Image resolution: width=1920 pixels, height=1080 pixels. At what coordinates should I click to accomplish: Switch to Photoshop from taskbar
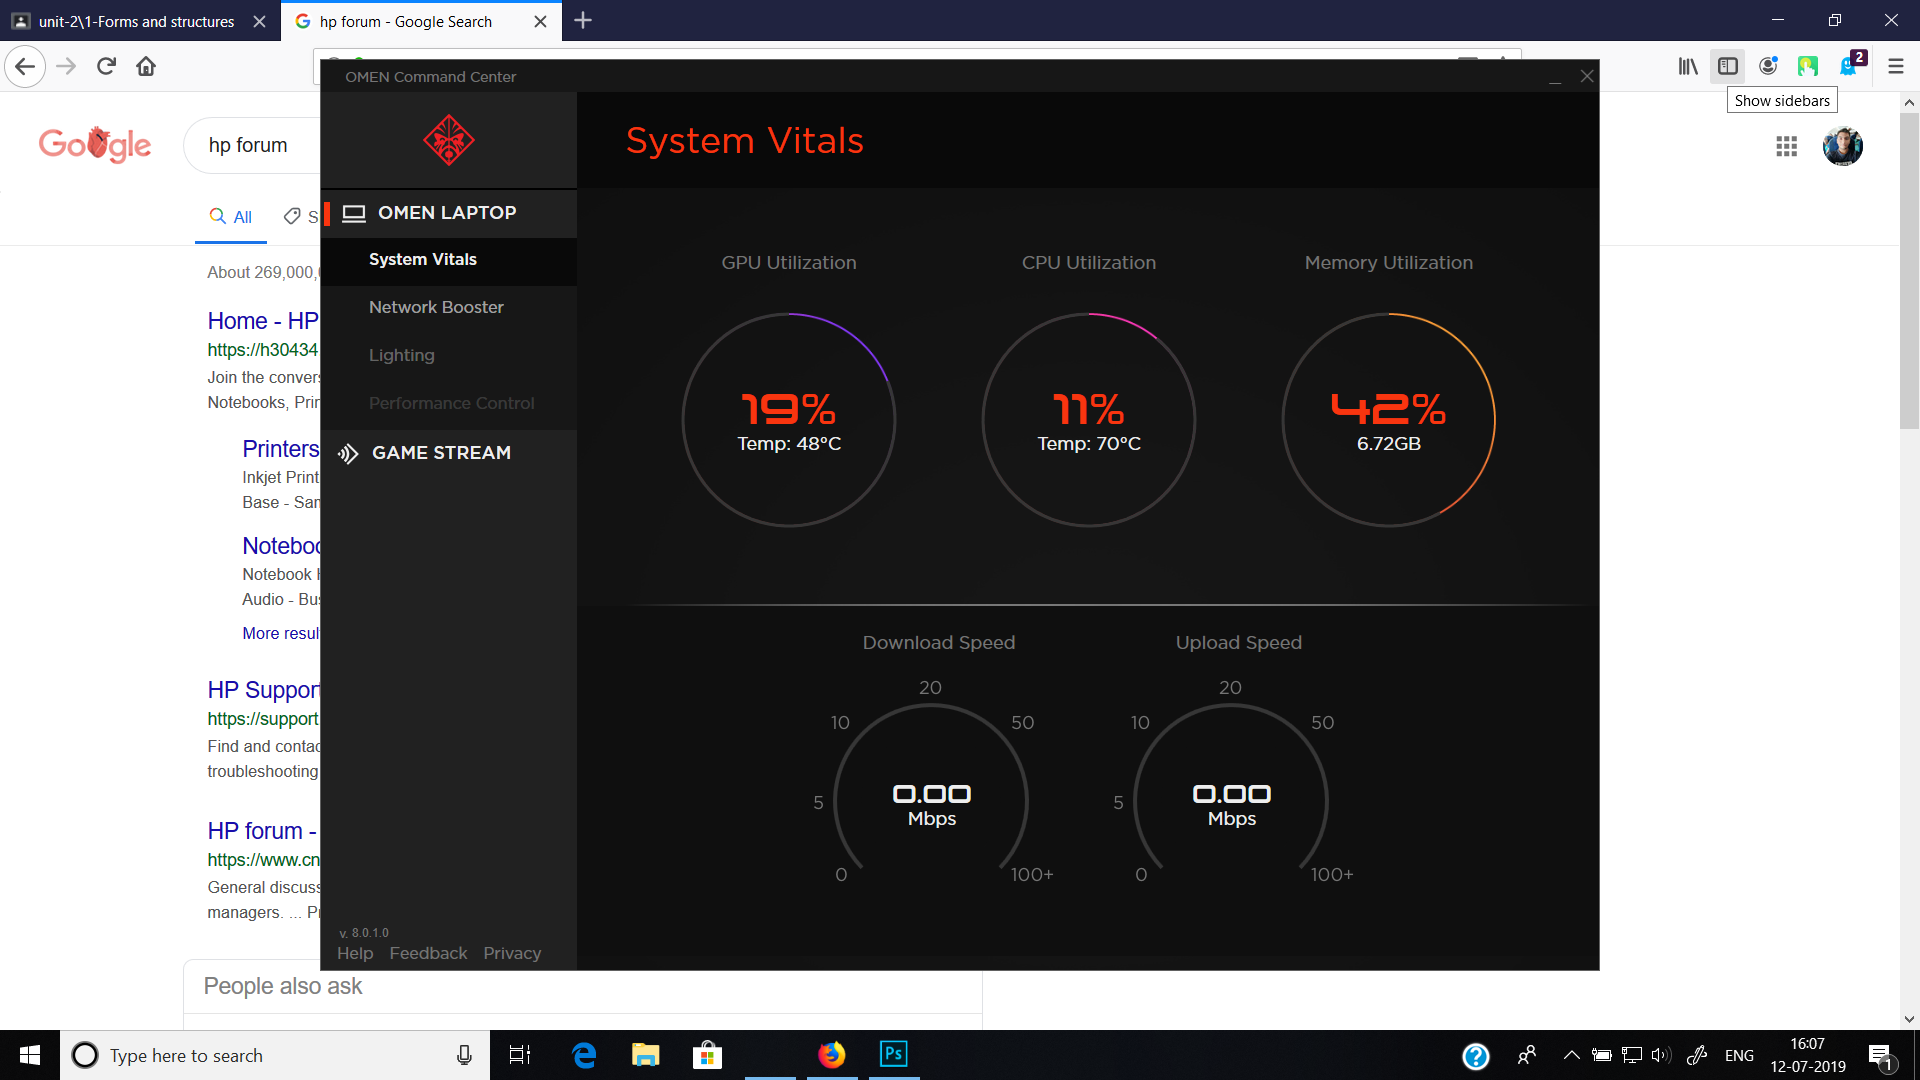pos(894,1055)
